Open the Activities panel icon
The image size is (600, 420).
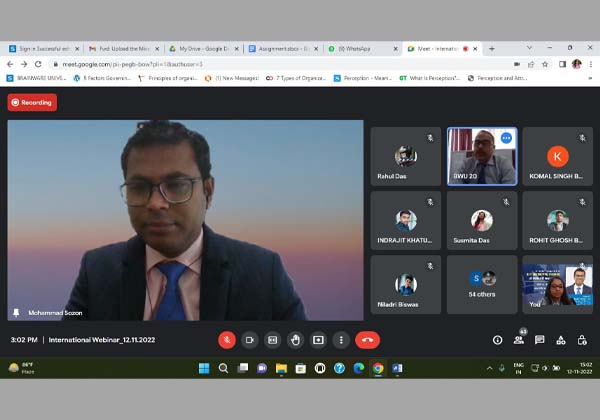pos(561,340)
